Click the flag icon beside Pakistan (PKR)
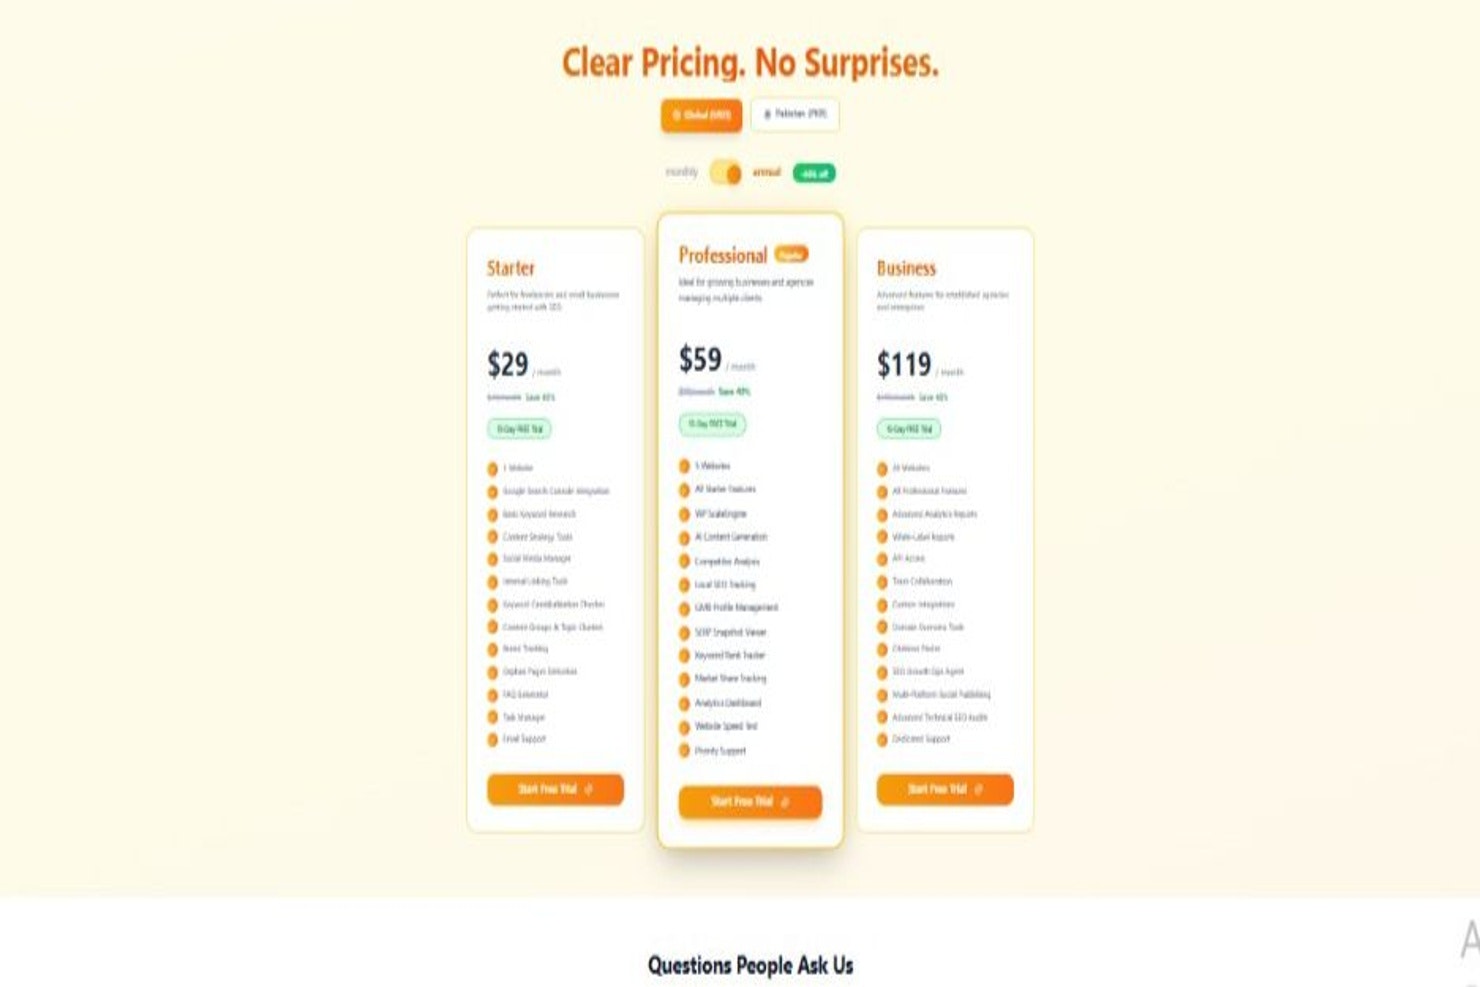Screen dimensions: 1480x987 click(767, 115)
